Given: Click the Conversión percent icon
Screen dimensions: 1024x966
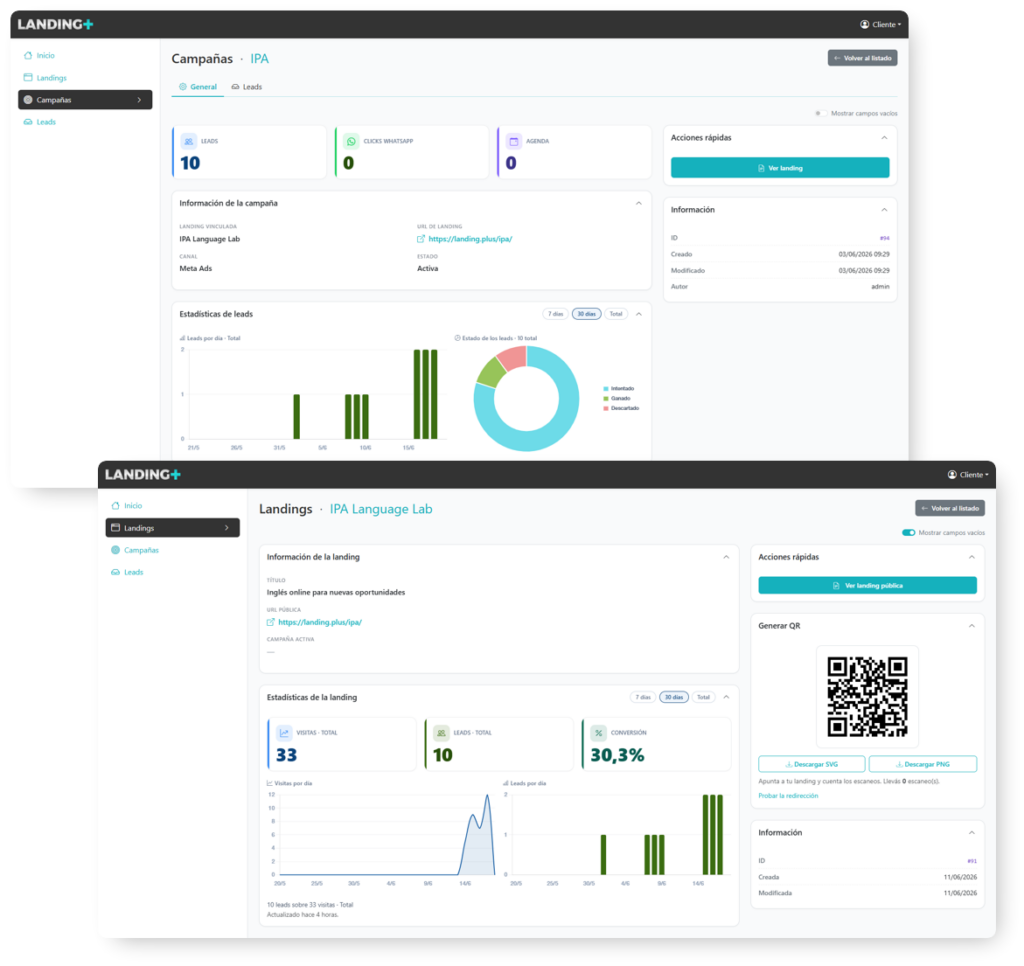Looking at the screenshot, I should click(x=598, y=733).
